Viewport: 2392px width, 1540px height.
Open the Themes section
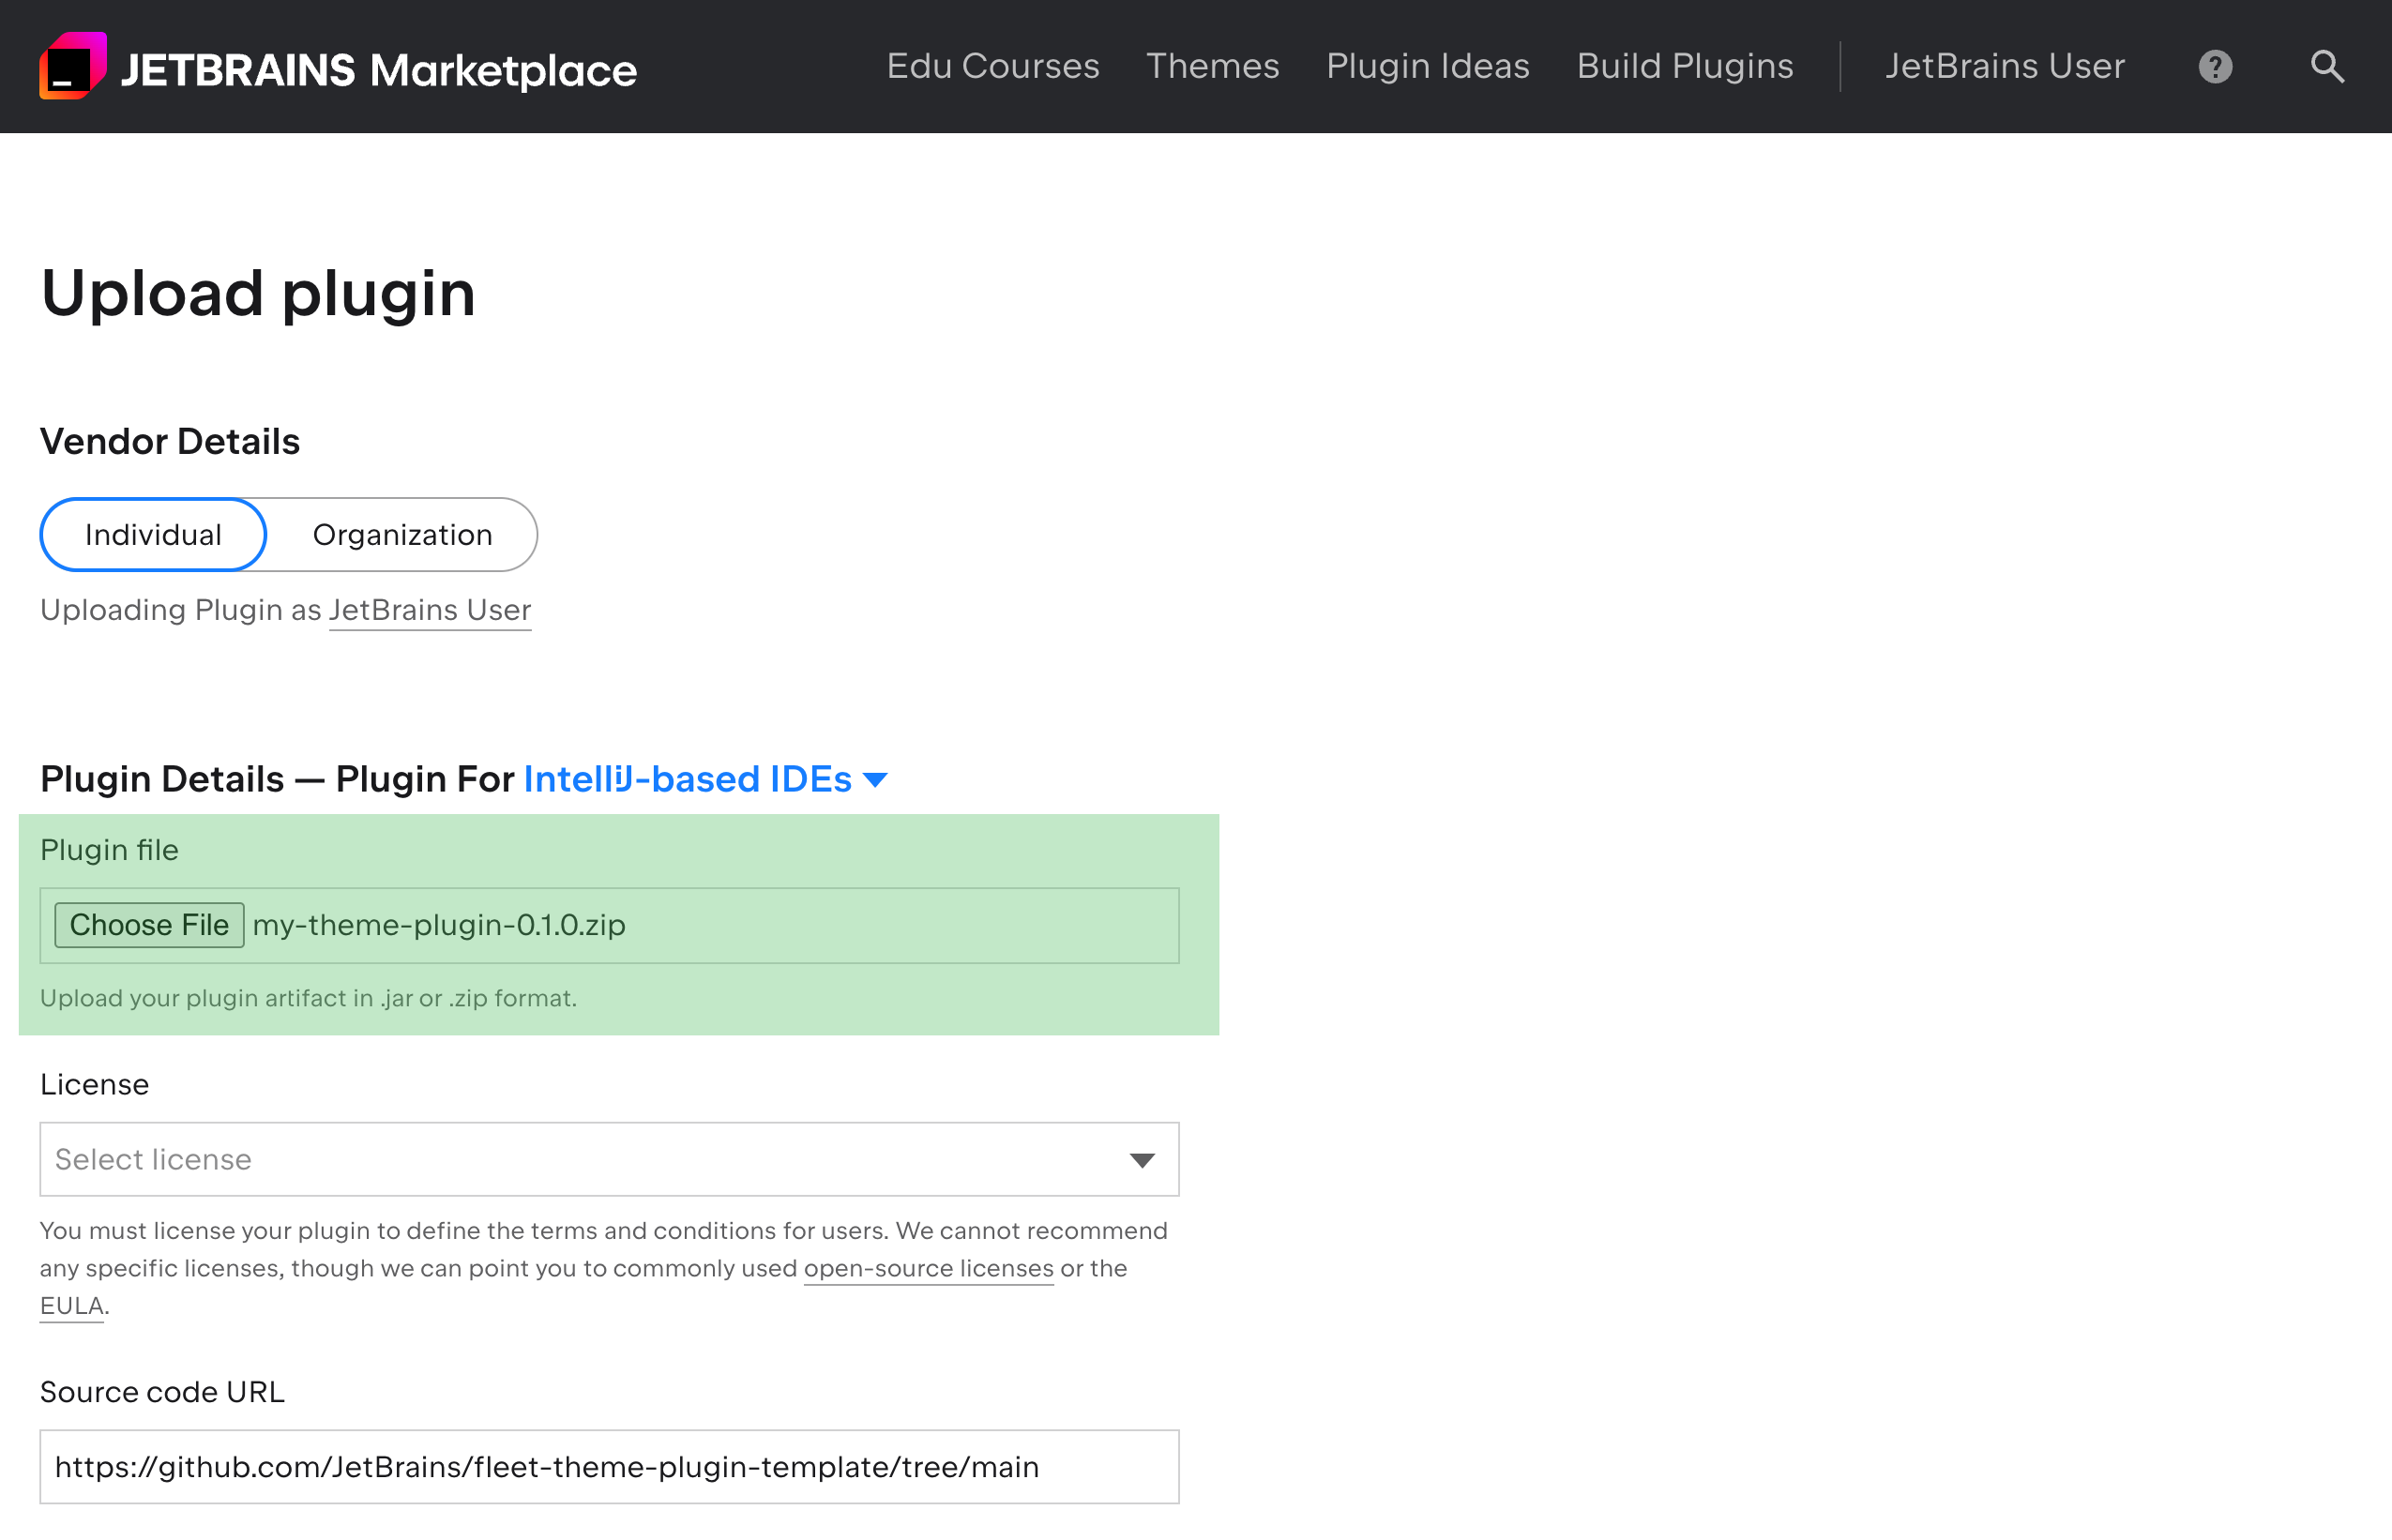point(1212,66)
